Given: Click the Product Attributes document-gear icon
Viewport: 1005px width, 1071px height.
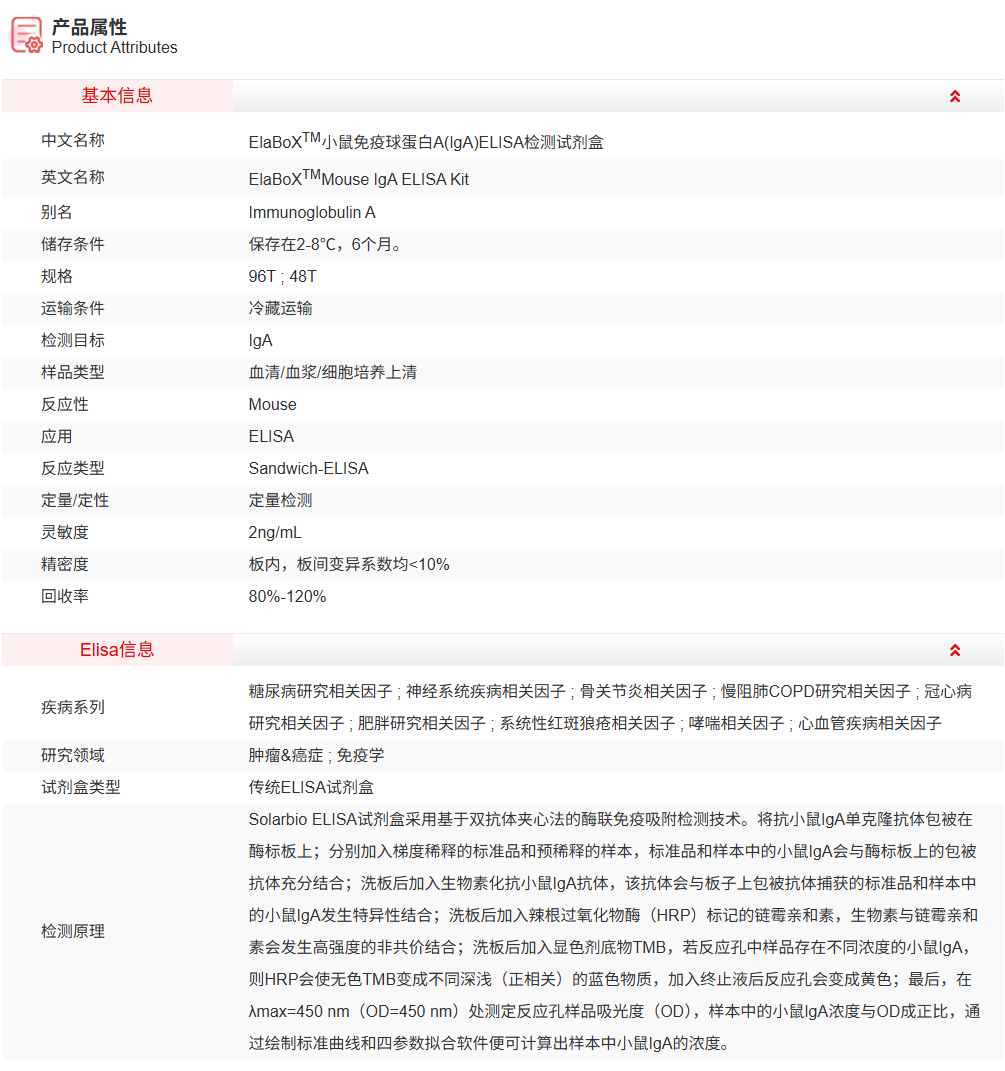Looking at the screenshot, I should pyautogui.click(x=25, y=34).
